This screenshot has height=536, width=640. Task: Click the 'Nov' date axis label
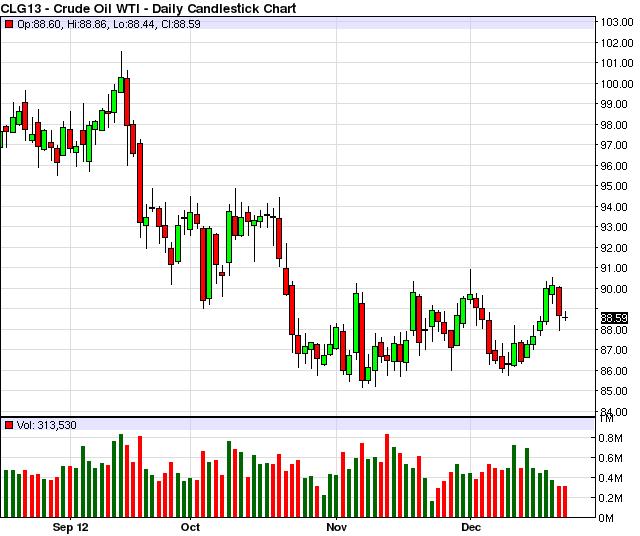pyautogui.click(x=336, y=527)
